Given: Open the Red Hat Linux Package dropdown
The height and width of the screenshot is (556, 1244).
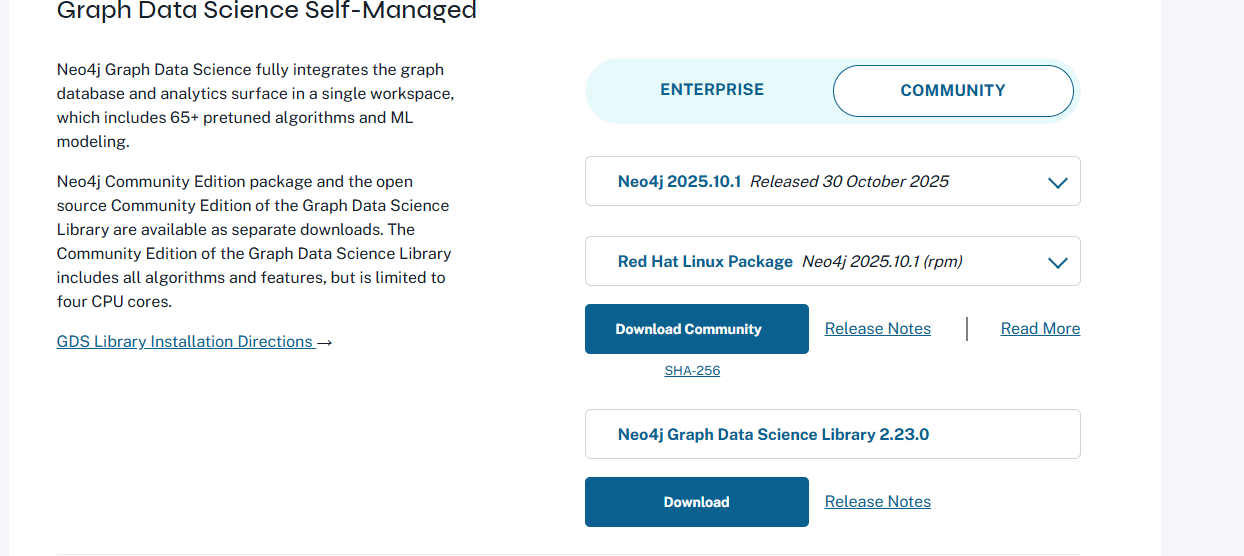Looking at the screenshot, I should (x=832, y=261).
